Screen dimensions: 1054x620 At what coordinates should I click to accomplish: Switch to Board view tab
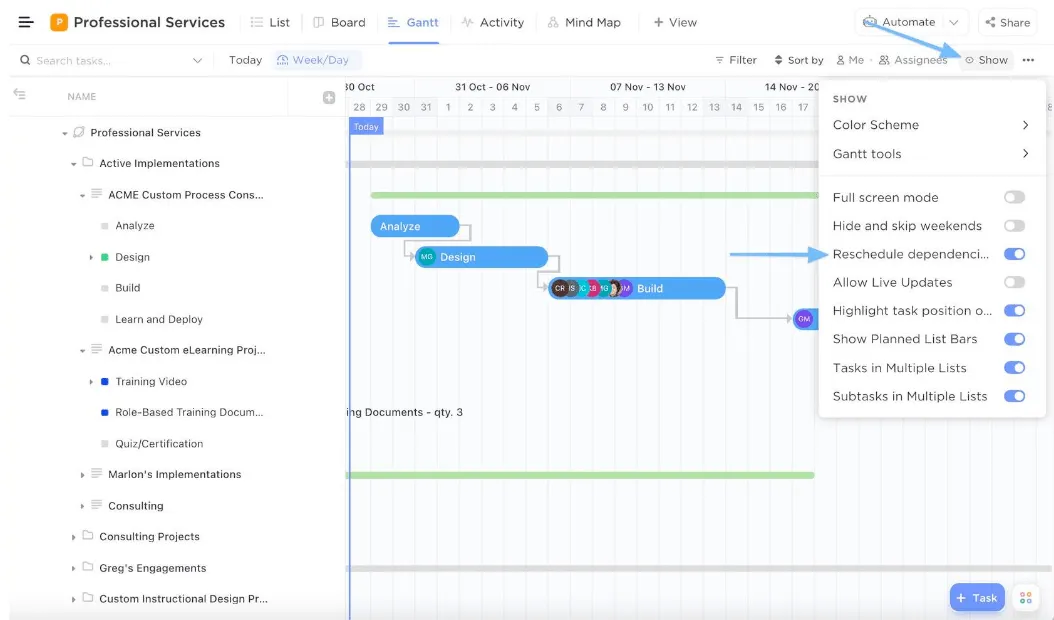(339, 22)
